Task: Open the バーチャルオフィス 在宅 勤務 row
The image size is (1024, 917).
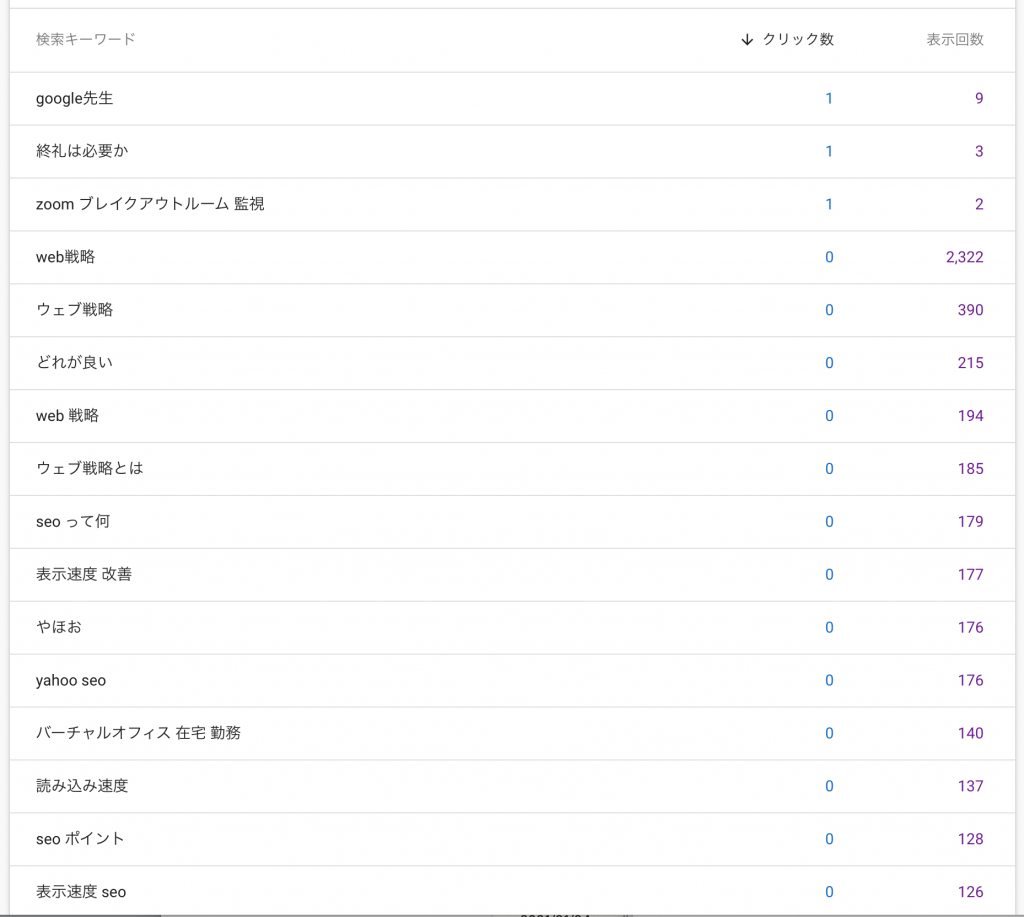Action: point(138,733)
